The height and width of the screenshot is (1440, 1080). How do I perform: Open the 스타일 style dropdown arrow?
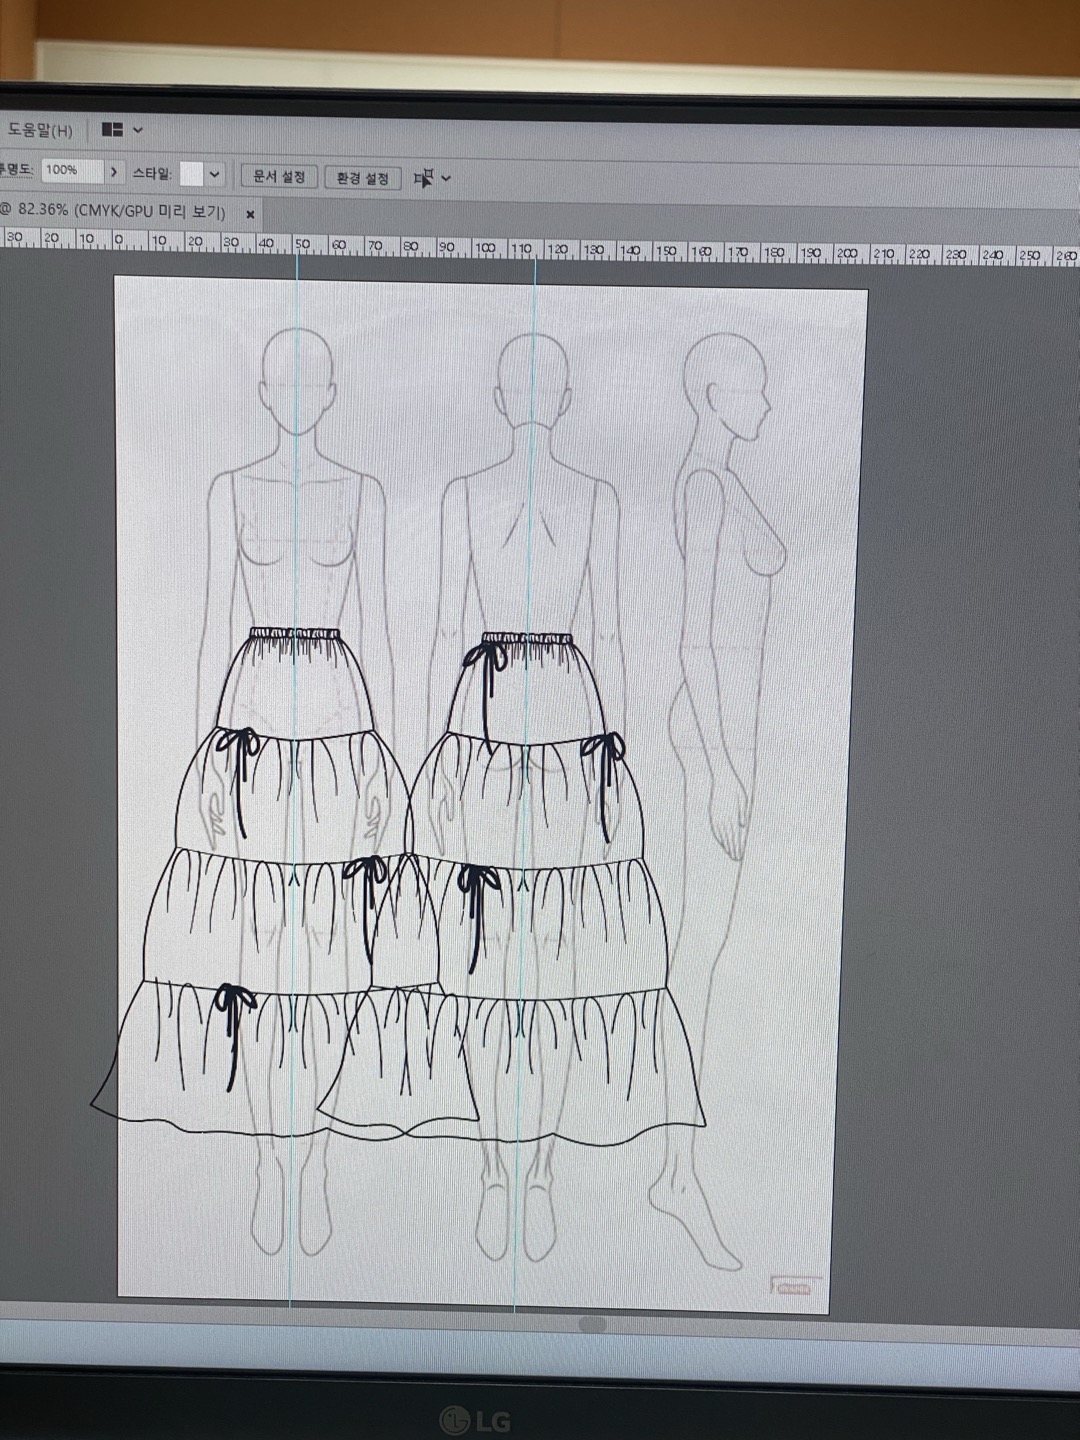[214, 175]
